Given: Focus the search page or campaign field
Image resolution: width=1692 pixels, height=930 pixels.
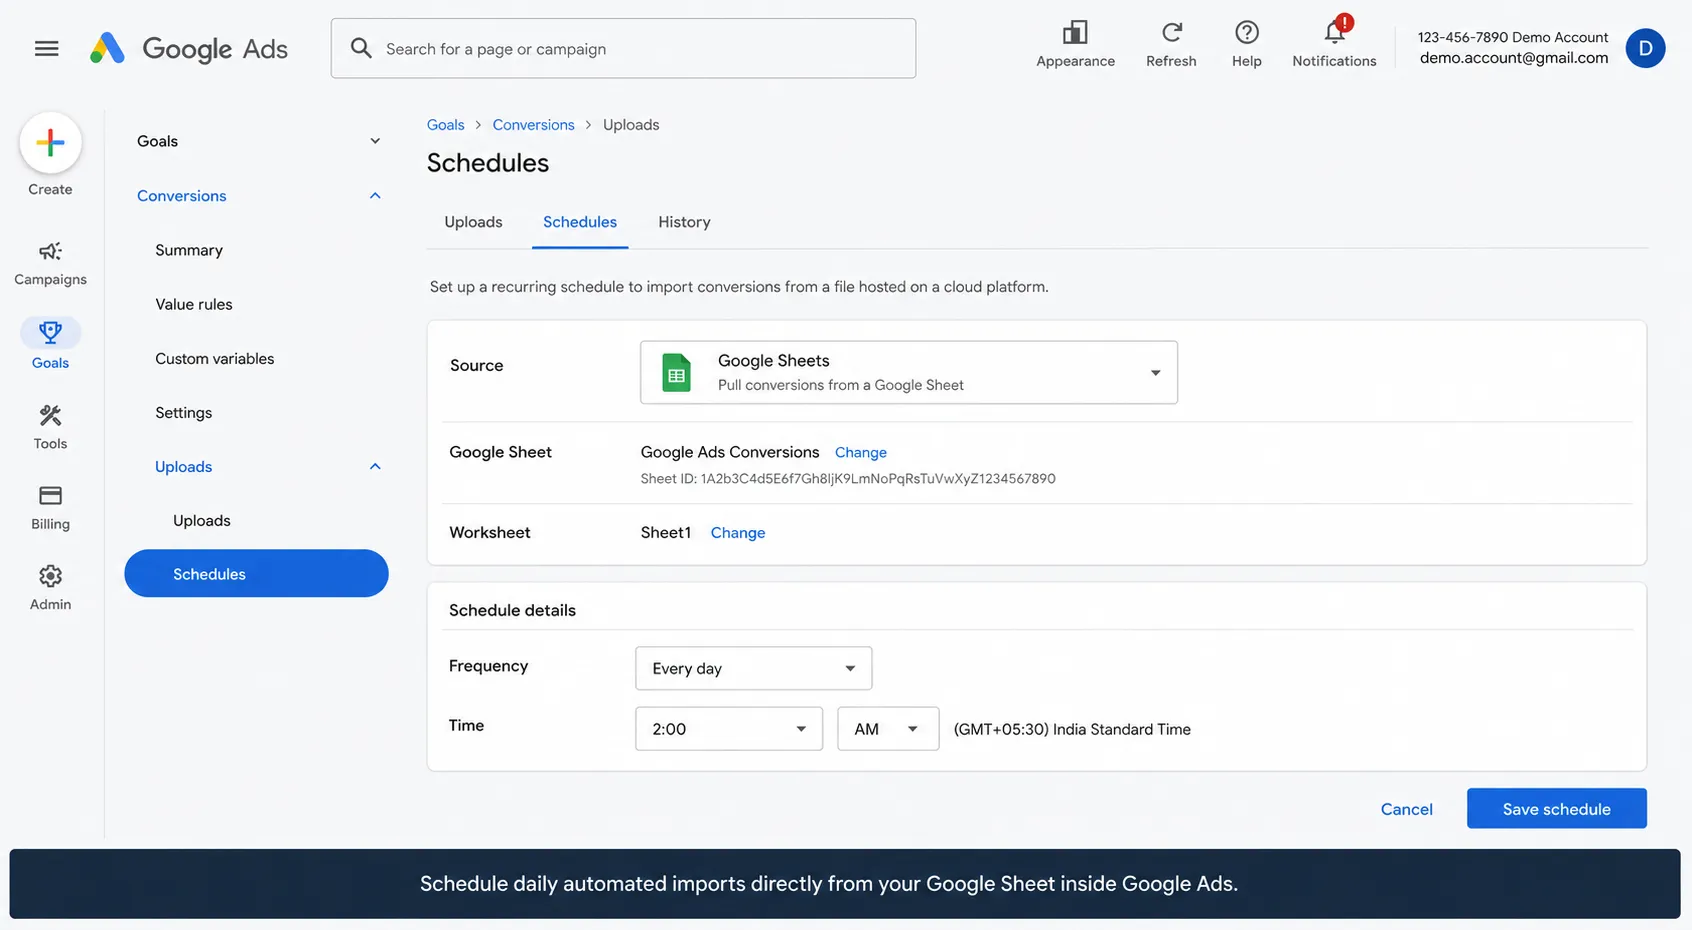Looking at the screenshot, I should tap(623, 48).
